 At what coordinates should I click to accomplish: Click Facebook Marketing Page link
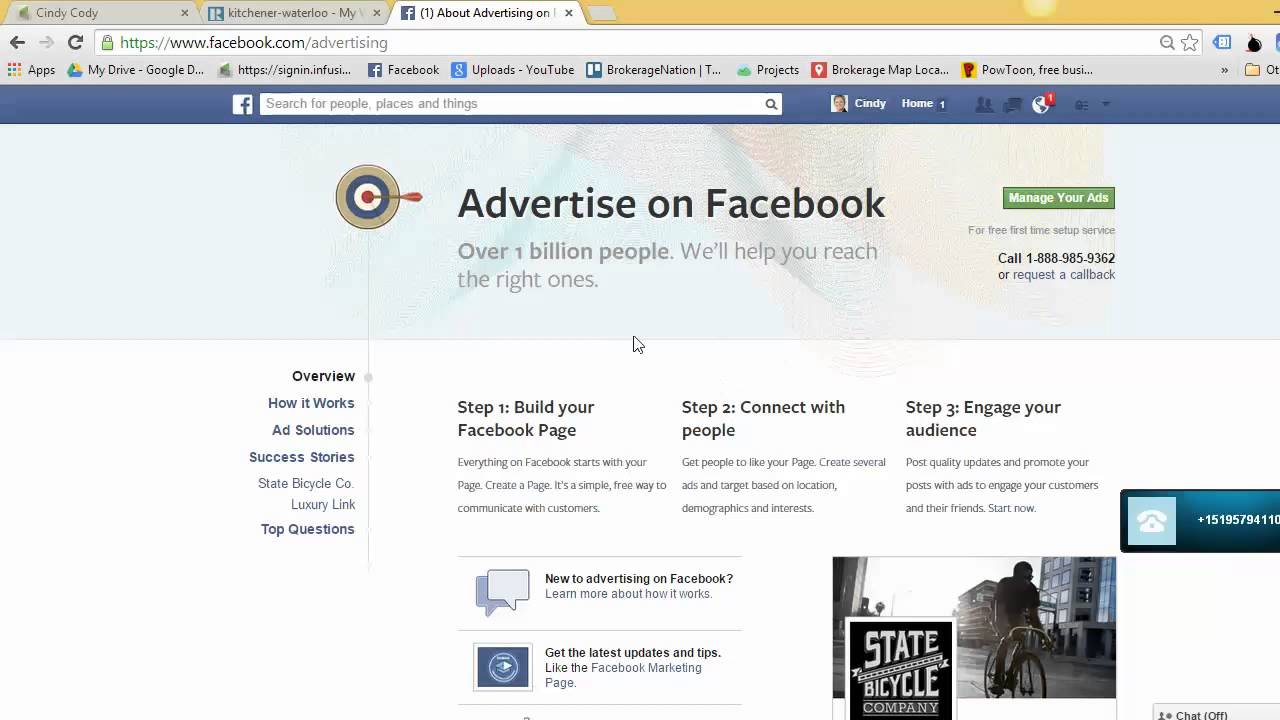[x=623, y=675]
